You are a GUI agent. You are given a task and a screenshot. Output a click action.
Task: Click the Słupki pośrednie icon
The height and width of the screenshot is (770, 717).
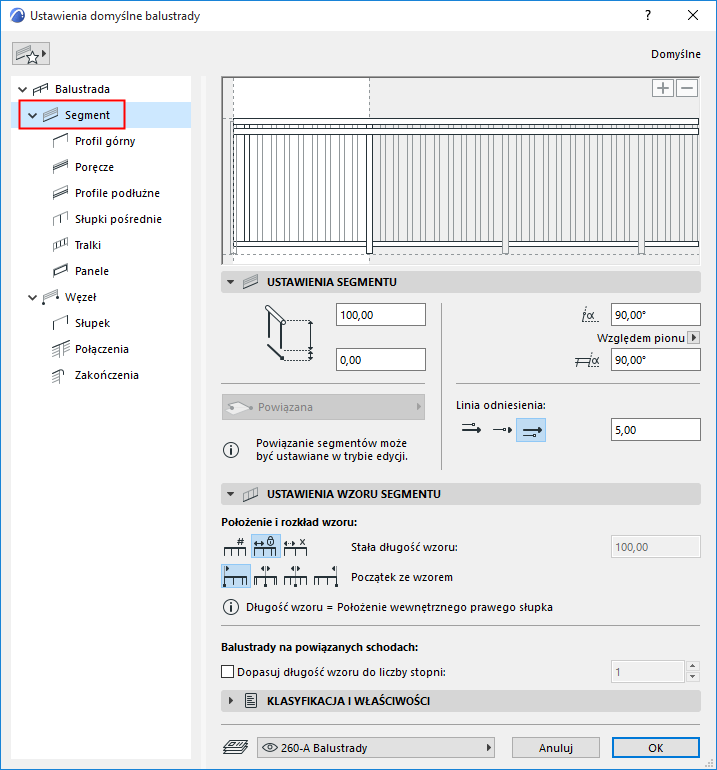pos(60,219)
